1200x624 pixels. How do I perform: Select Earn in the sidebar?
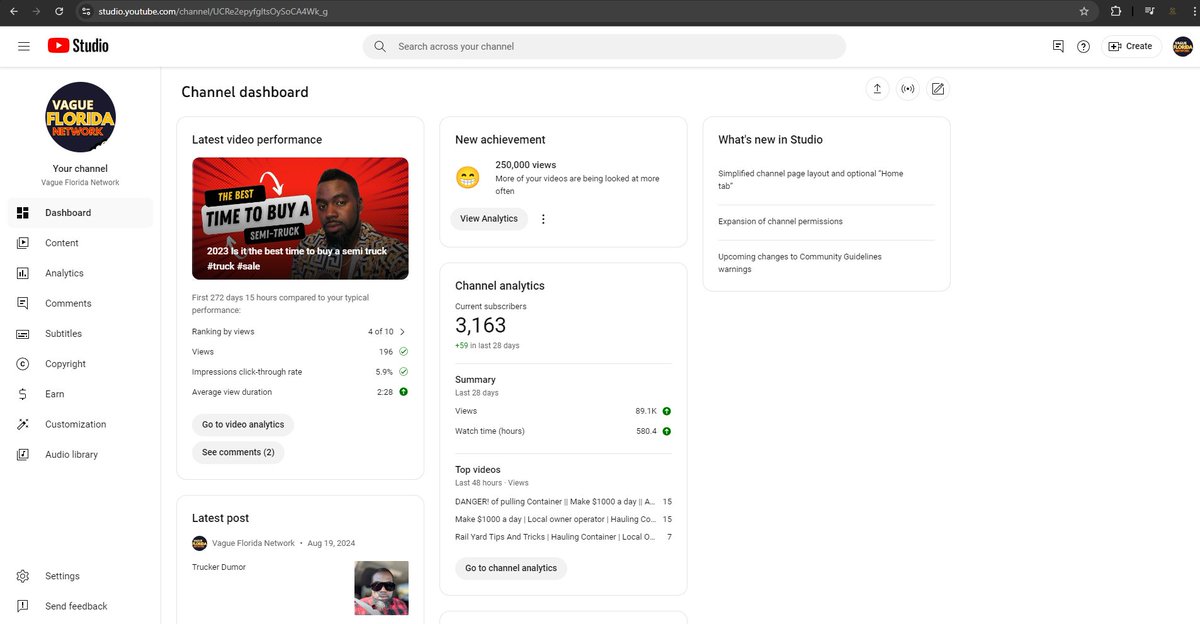pos(80,394)
